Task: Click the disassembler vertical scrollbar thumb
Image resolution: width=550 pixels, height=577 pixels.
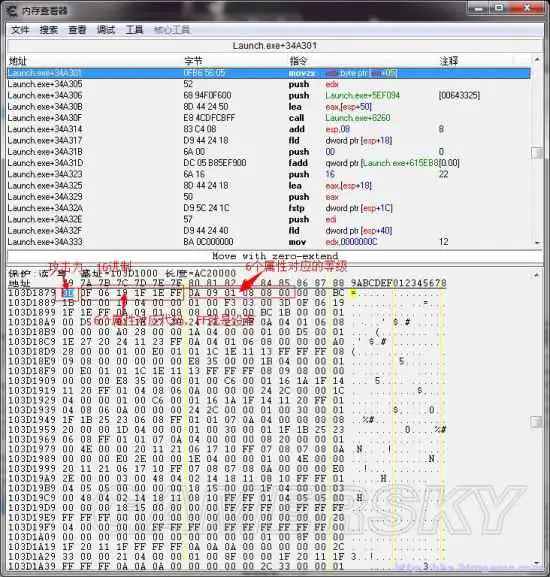Action: (537, 153)
